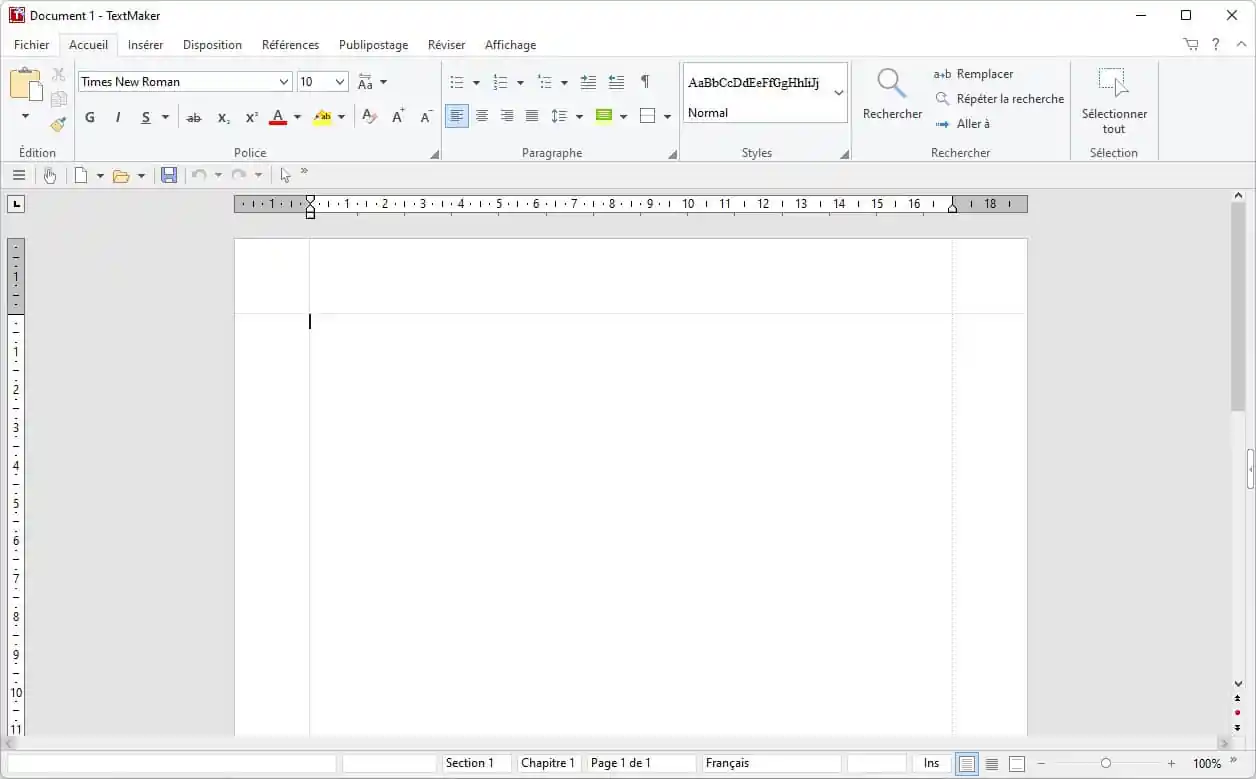The height and width of the screenshot is (779, 1256).
Task: Apply superscript formatting
Action: 251,117
